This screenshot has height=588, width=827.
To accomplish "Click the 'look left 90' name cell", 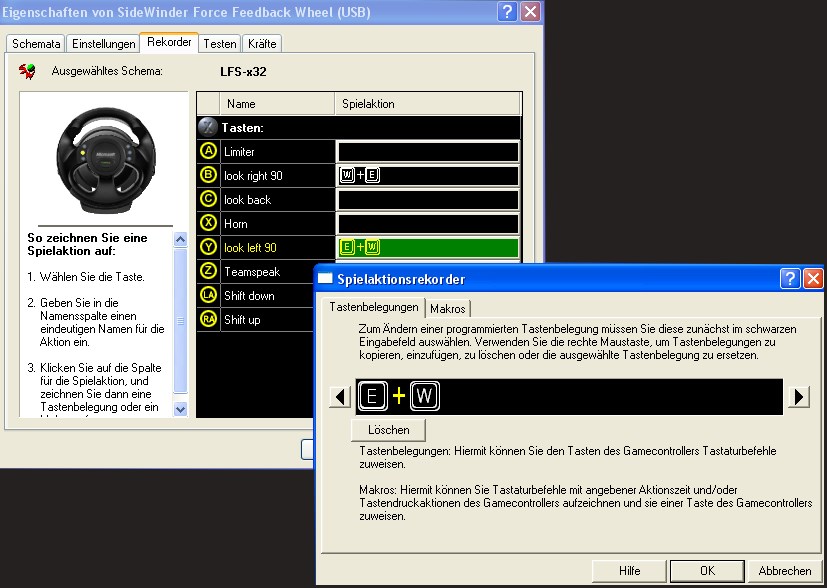I will (278, 247).
